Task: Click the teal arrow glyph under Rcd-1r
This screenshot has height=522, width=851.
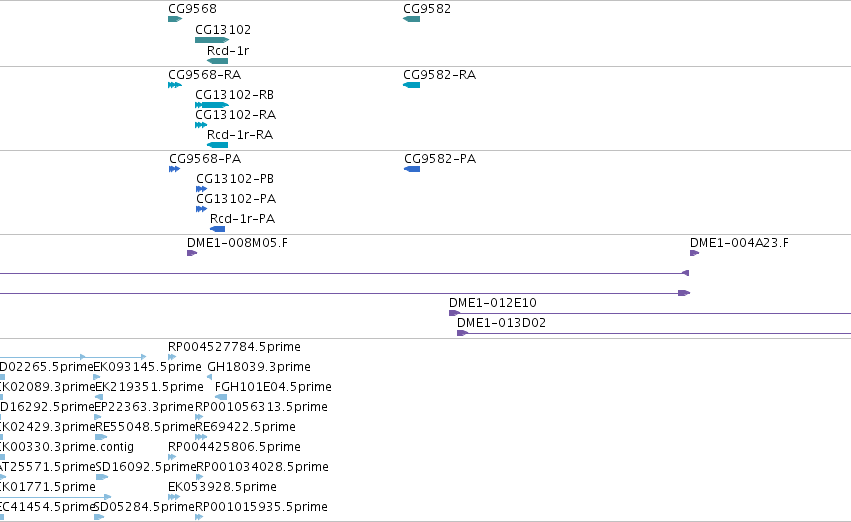Action: (218, 61)
